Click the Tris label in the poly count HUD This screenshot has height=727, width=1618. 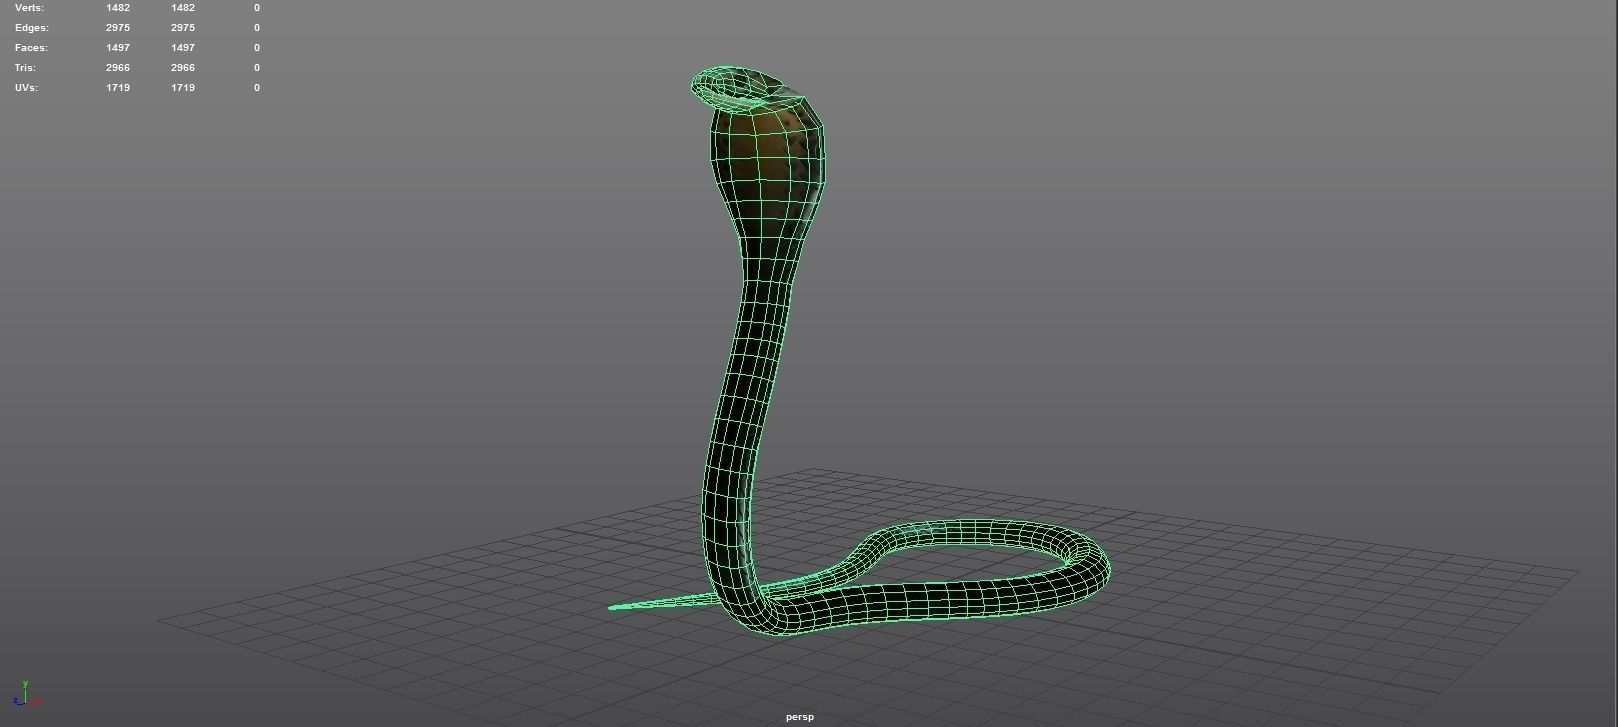(25, 68)
